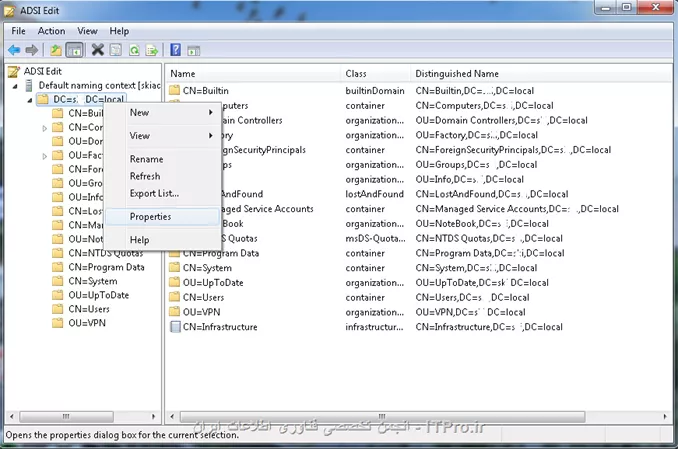The width and height of the screenshot is (678, 449).
Task: Choose Rename from the context menu
Action: tap(163, 159)
